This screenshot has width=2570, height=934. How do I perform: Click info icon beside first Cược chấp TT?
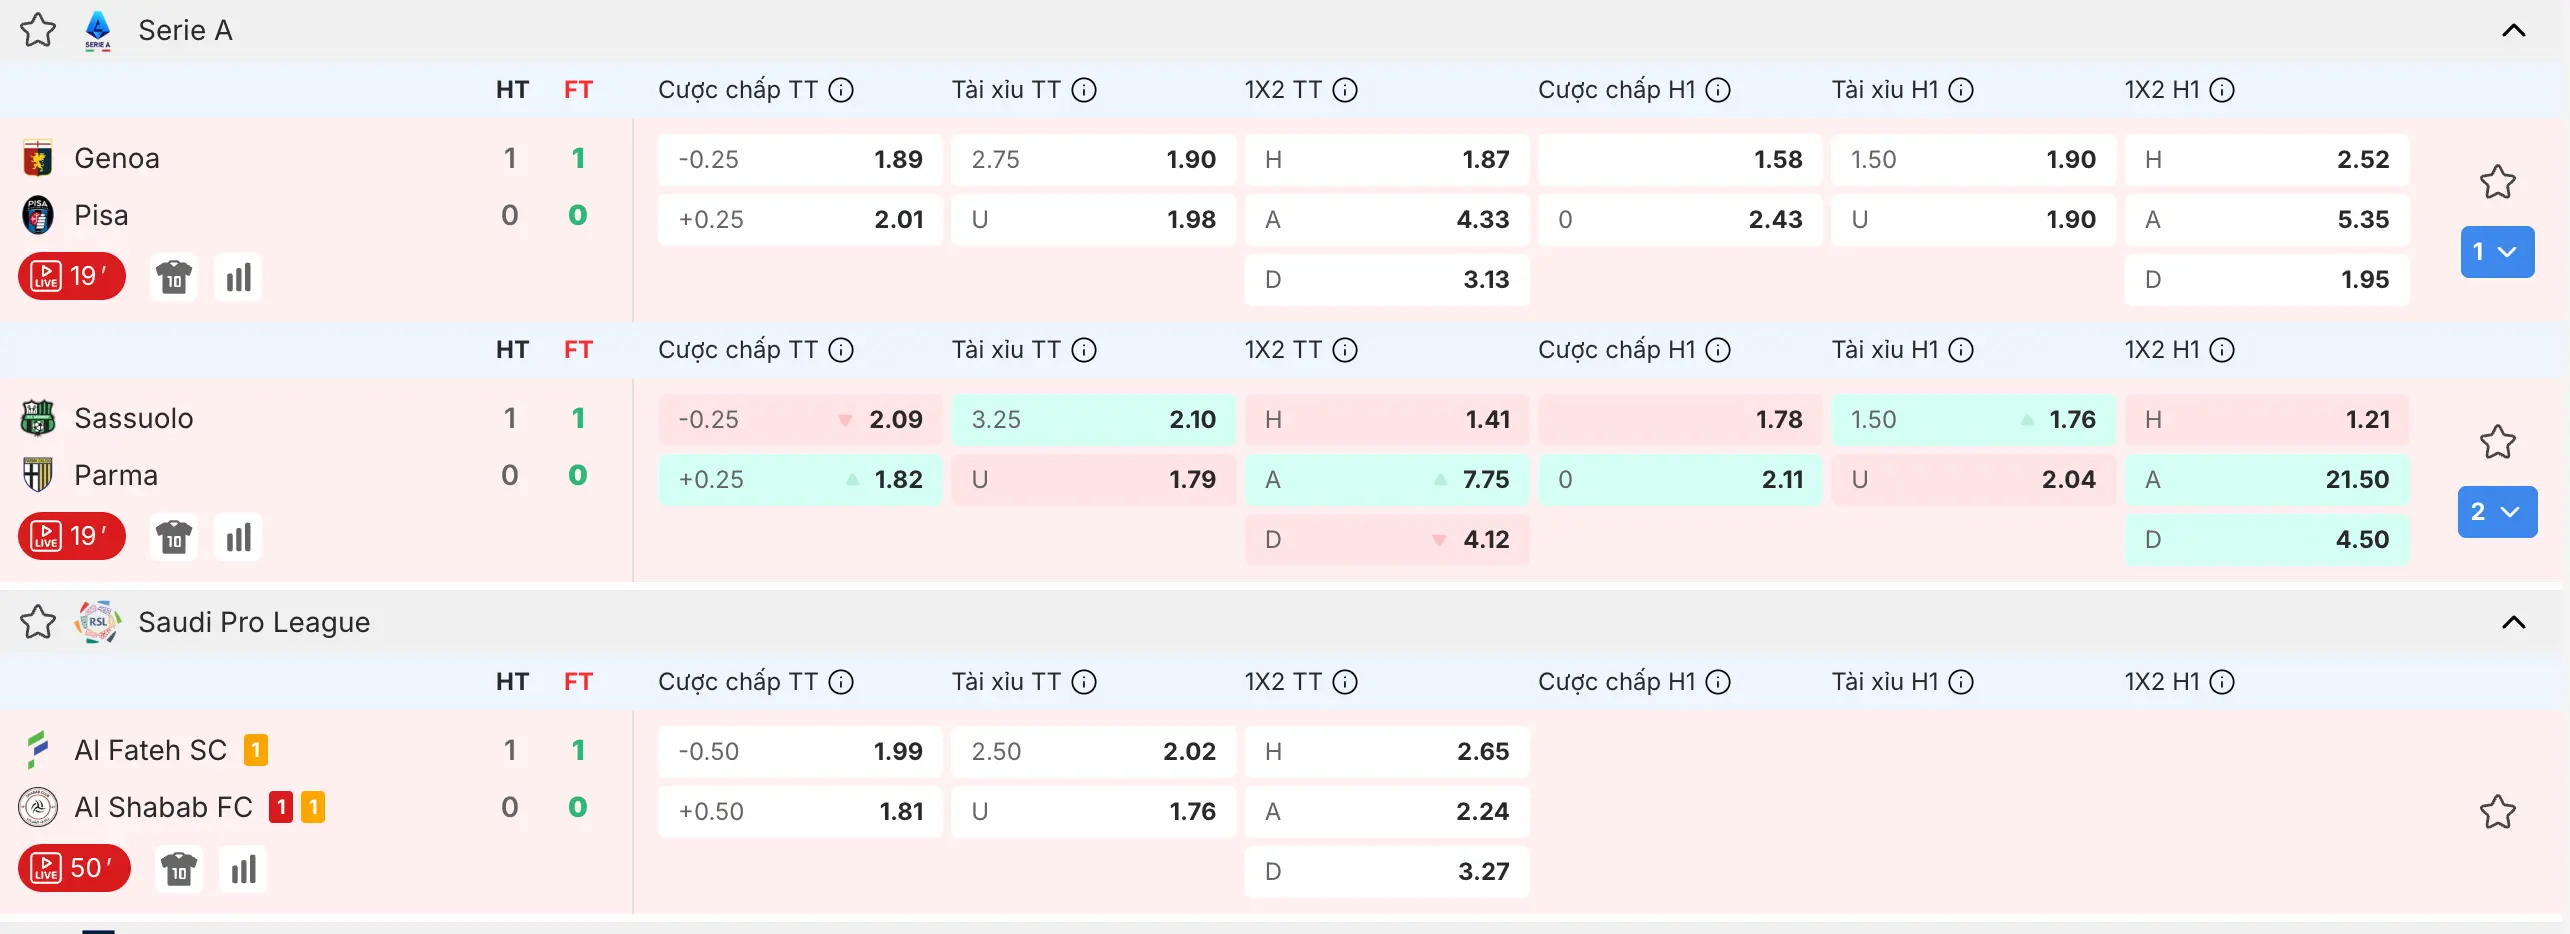coord(842,90)
